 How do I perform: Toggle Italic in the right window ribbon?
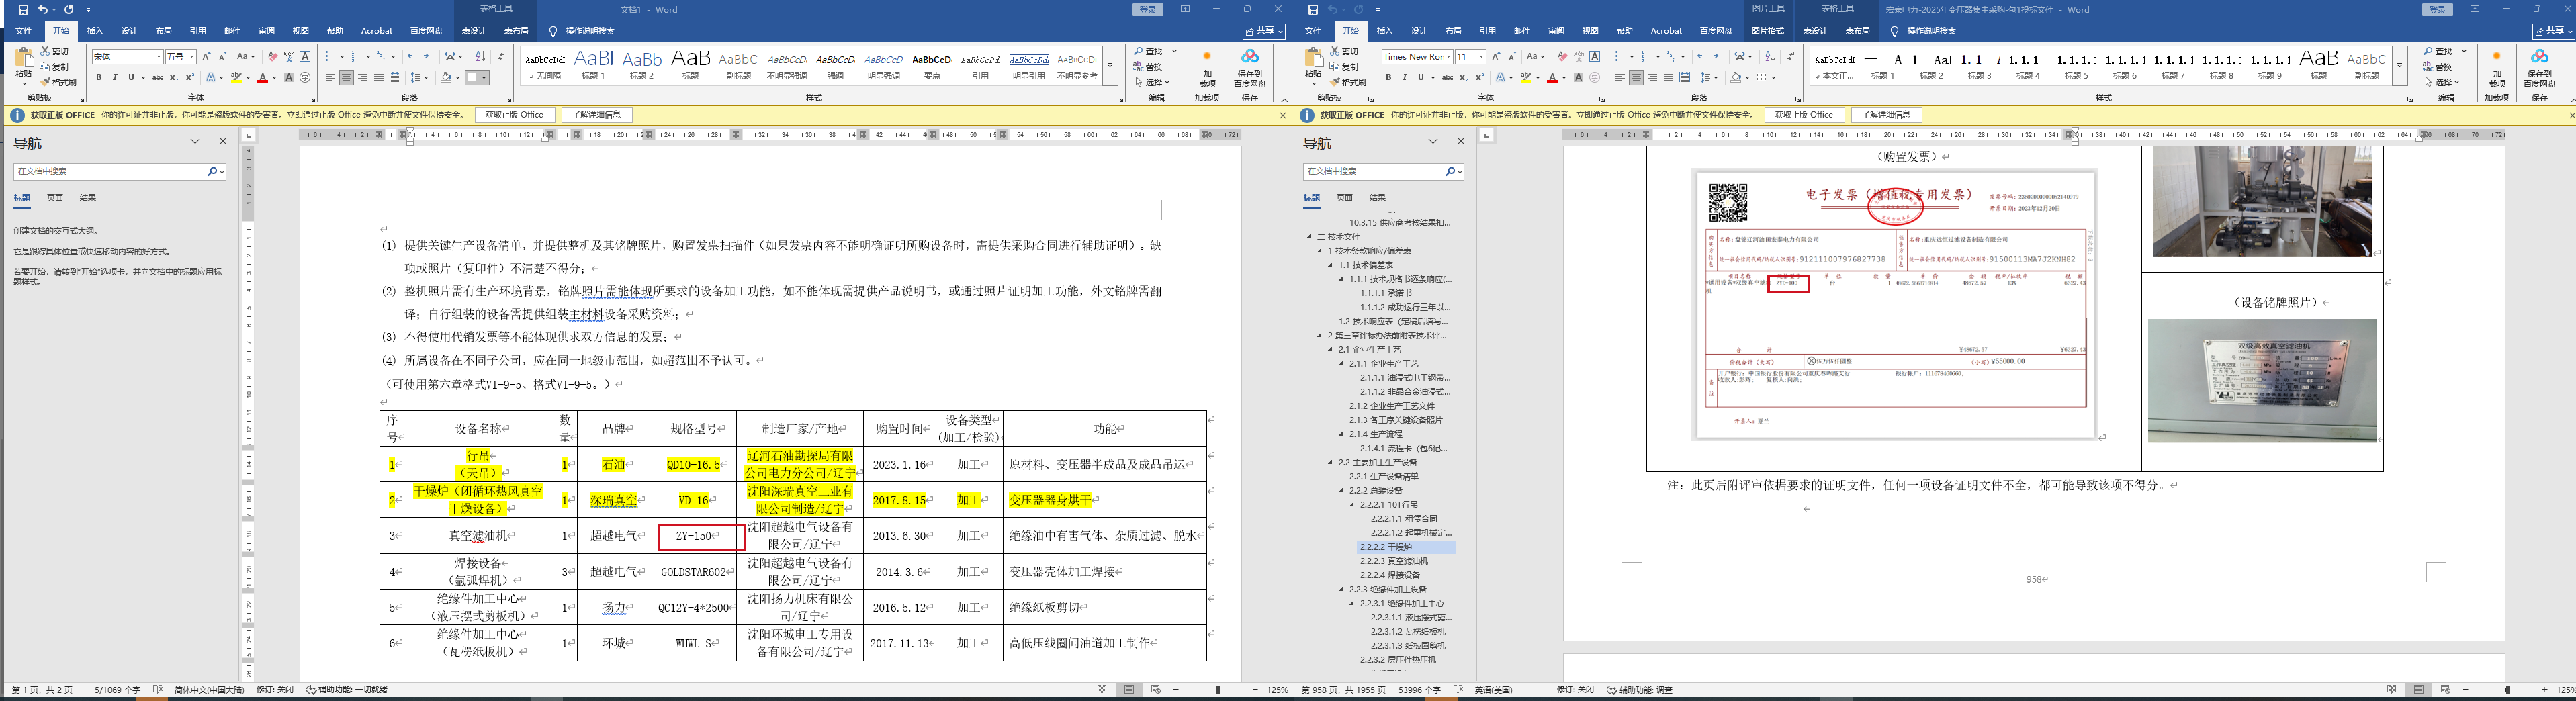coord(1404,78)
